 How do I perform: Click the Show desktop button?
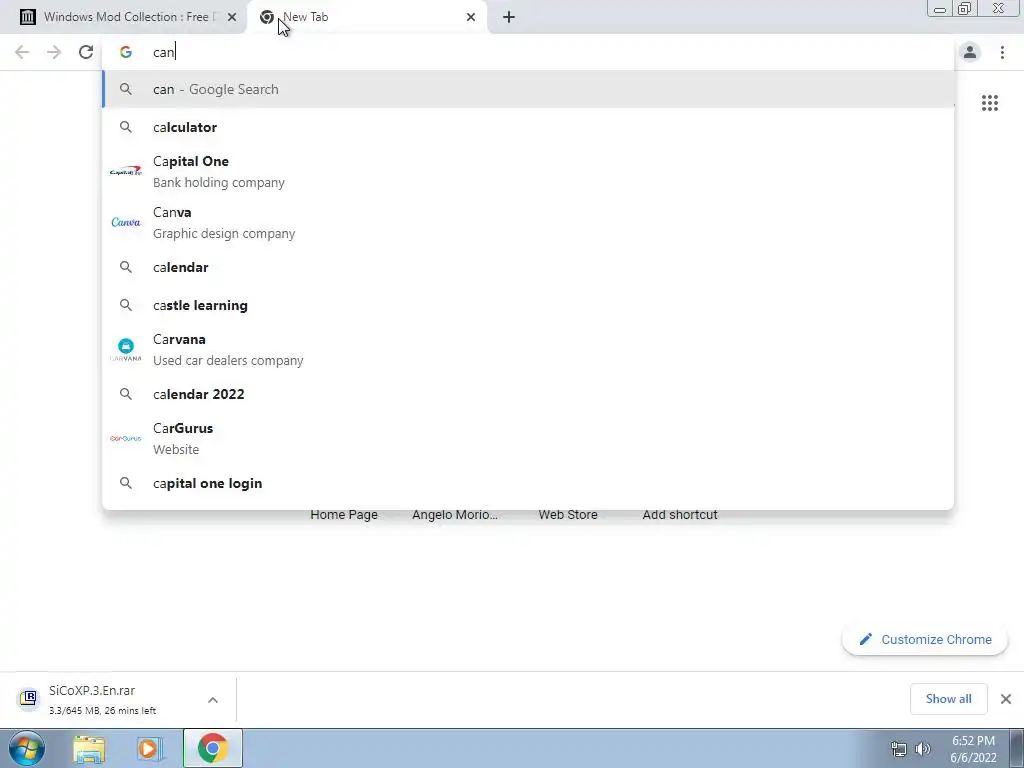click(x=1016, y=748)
